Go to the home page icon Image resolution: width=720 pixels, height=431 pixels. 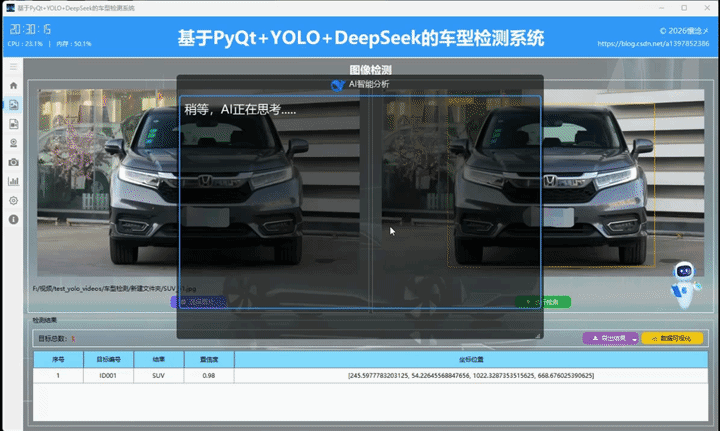(x=13, y=85)
